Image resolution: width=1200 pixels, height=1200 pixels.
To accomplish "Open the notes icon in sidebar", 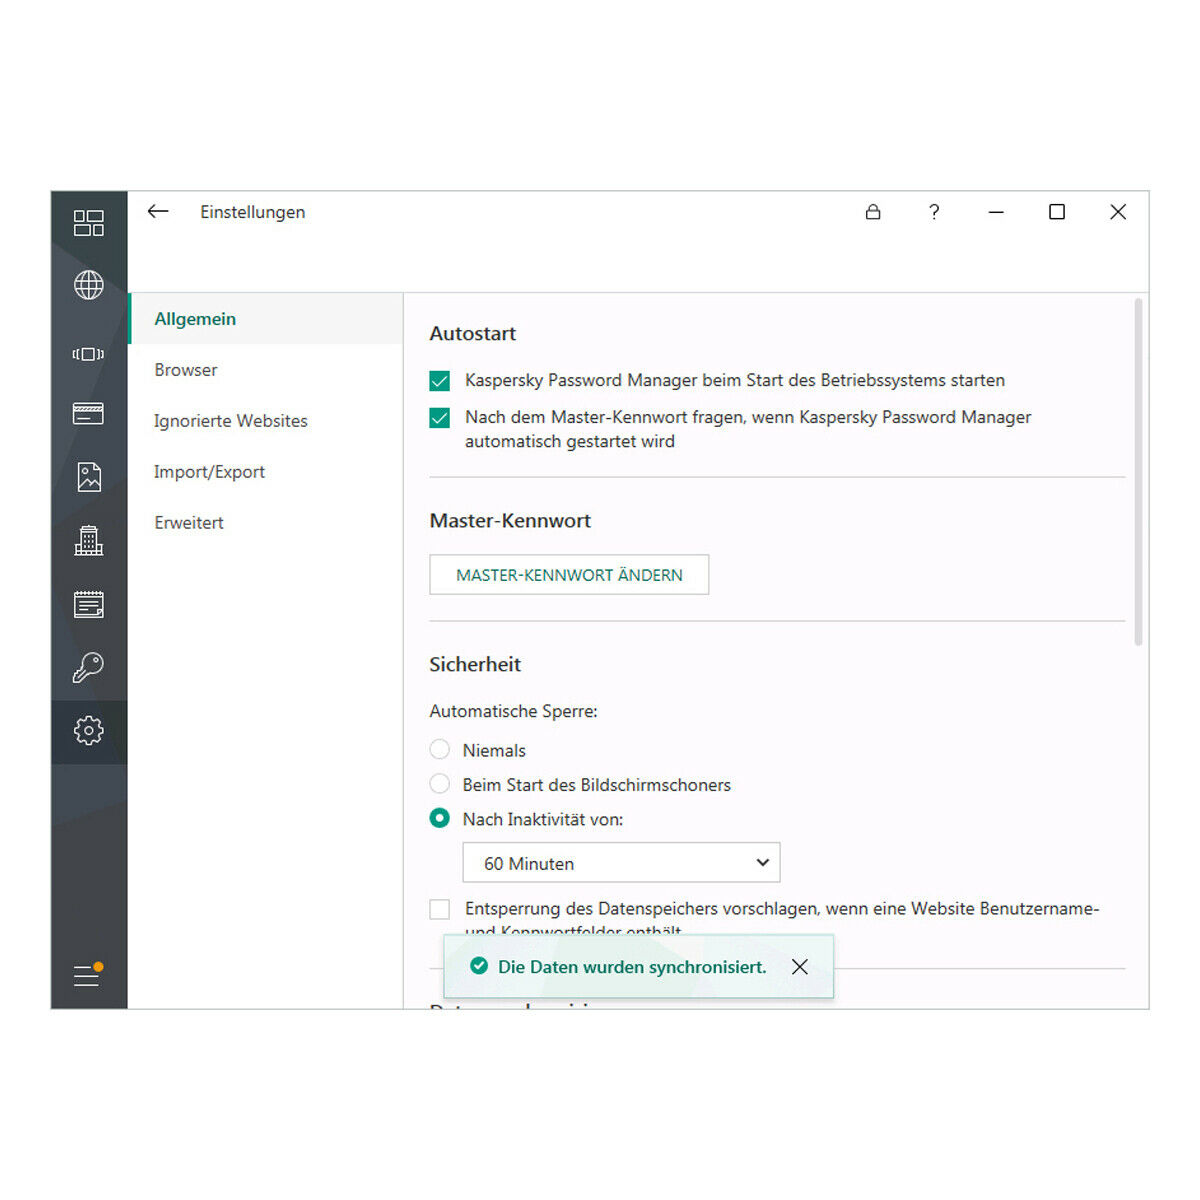I will pos(88,604).
